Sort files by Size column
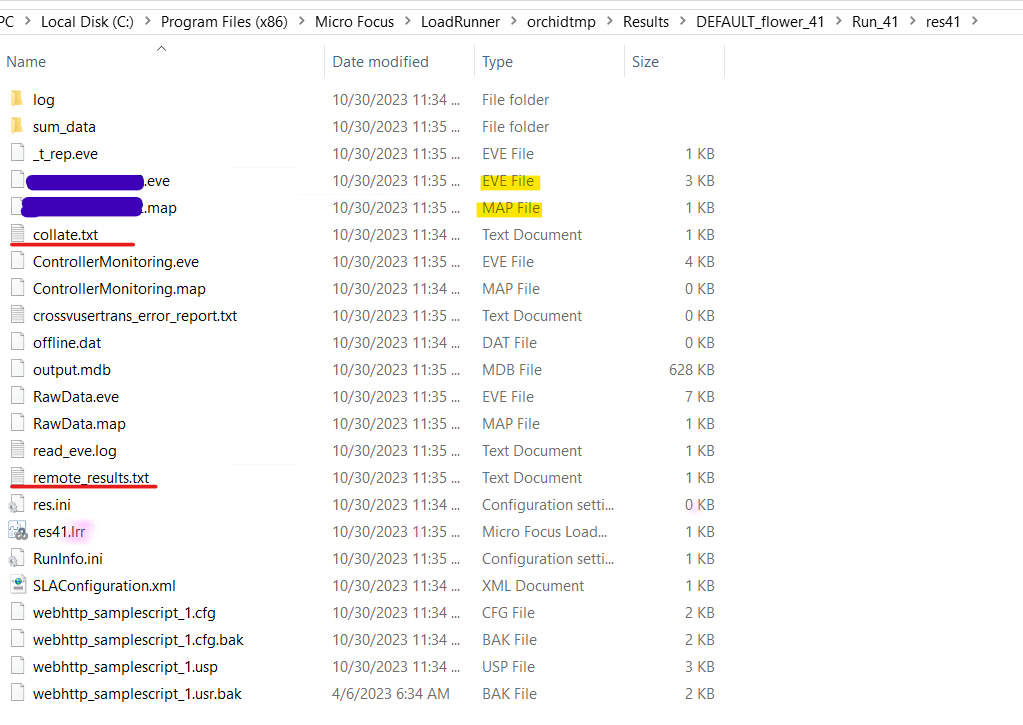Image resolution: width=1023 pixels, height=725 pixels. click(645, 61)
